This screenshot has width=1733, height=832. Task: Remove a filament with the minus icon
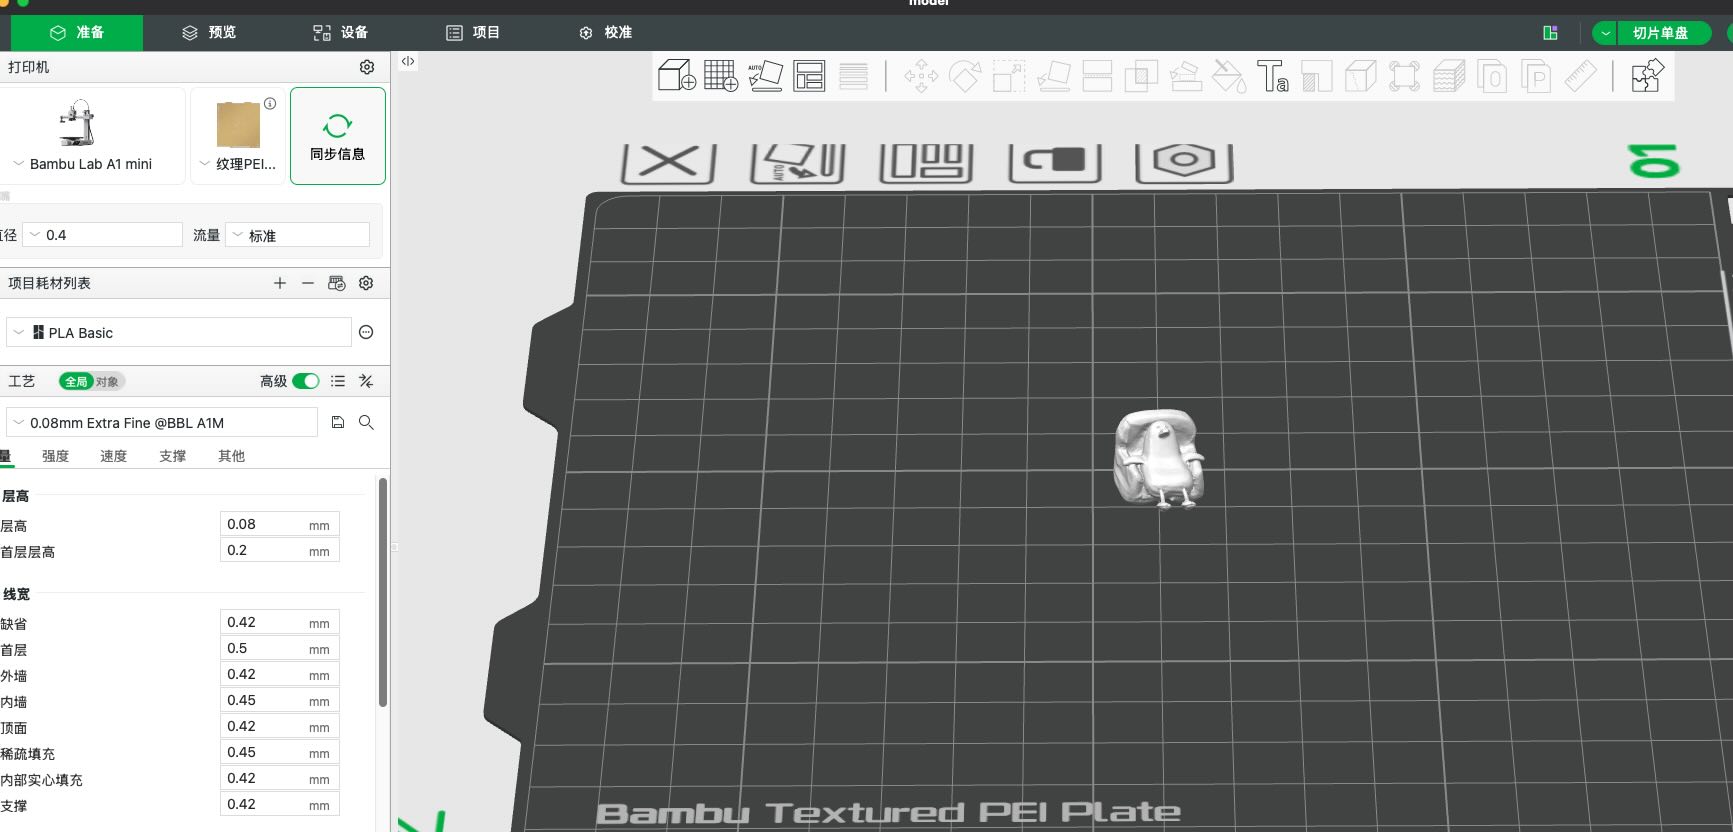308,283
